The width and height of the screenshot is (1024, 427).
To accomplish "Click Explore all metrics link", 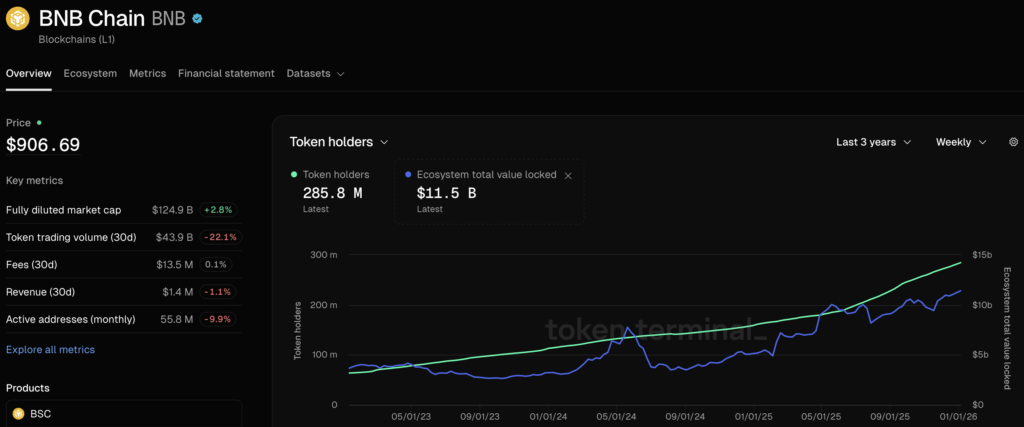I will pos(50,350).
